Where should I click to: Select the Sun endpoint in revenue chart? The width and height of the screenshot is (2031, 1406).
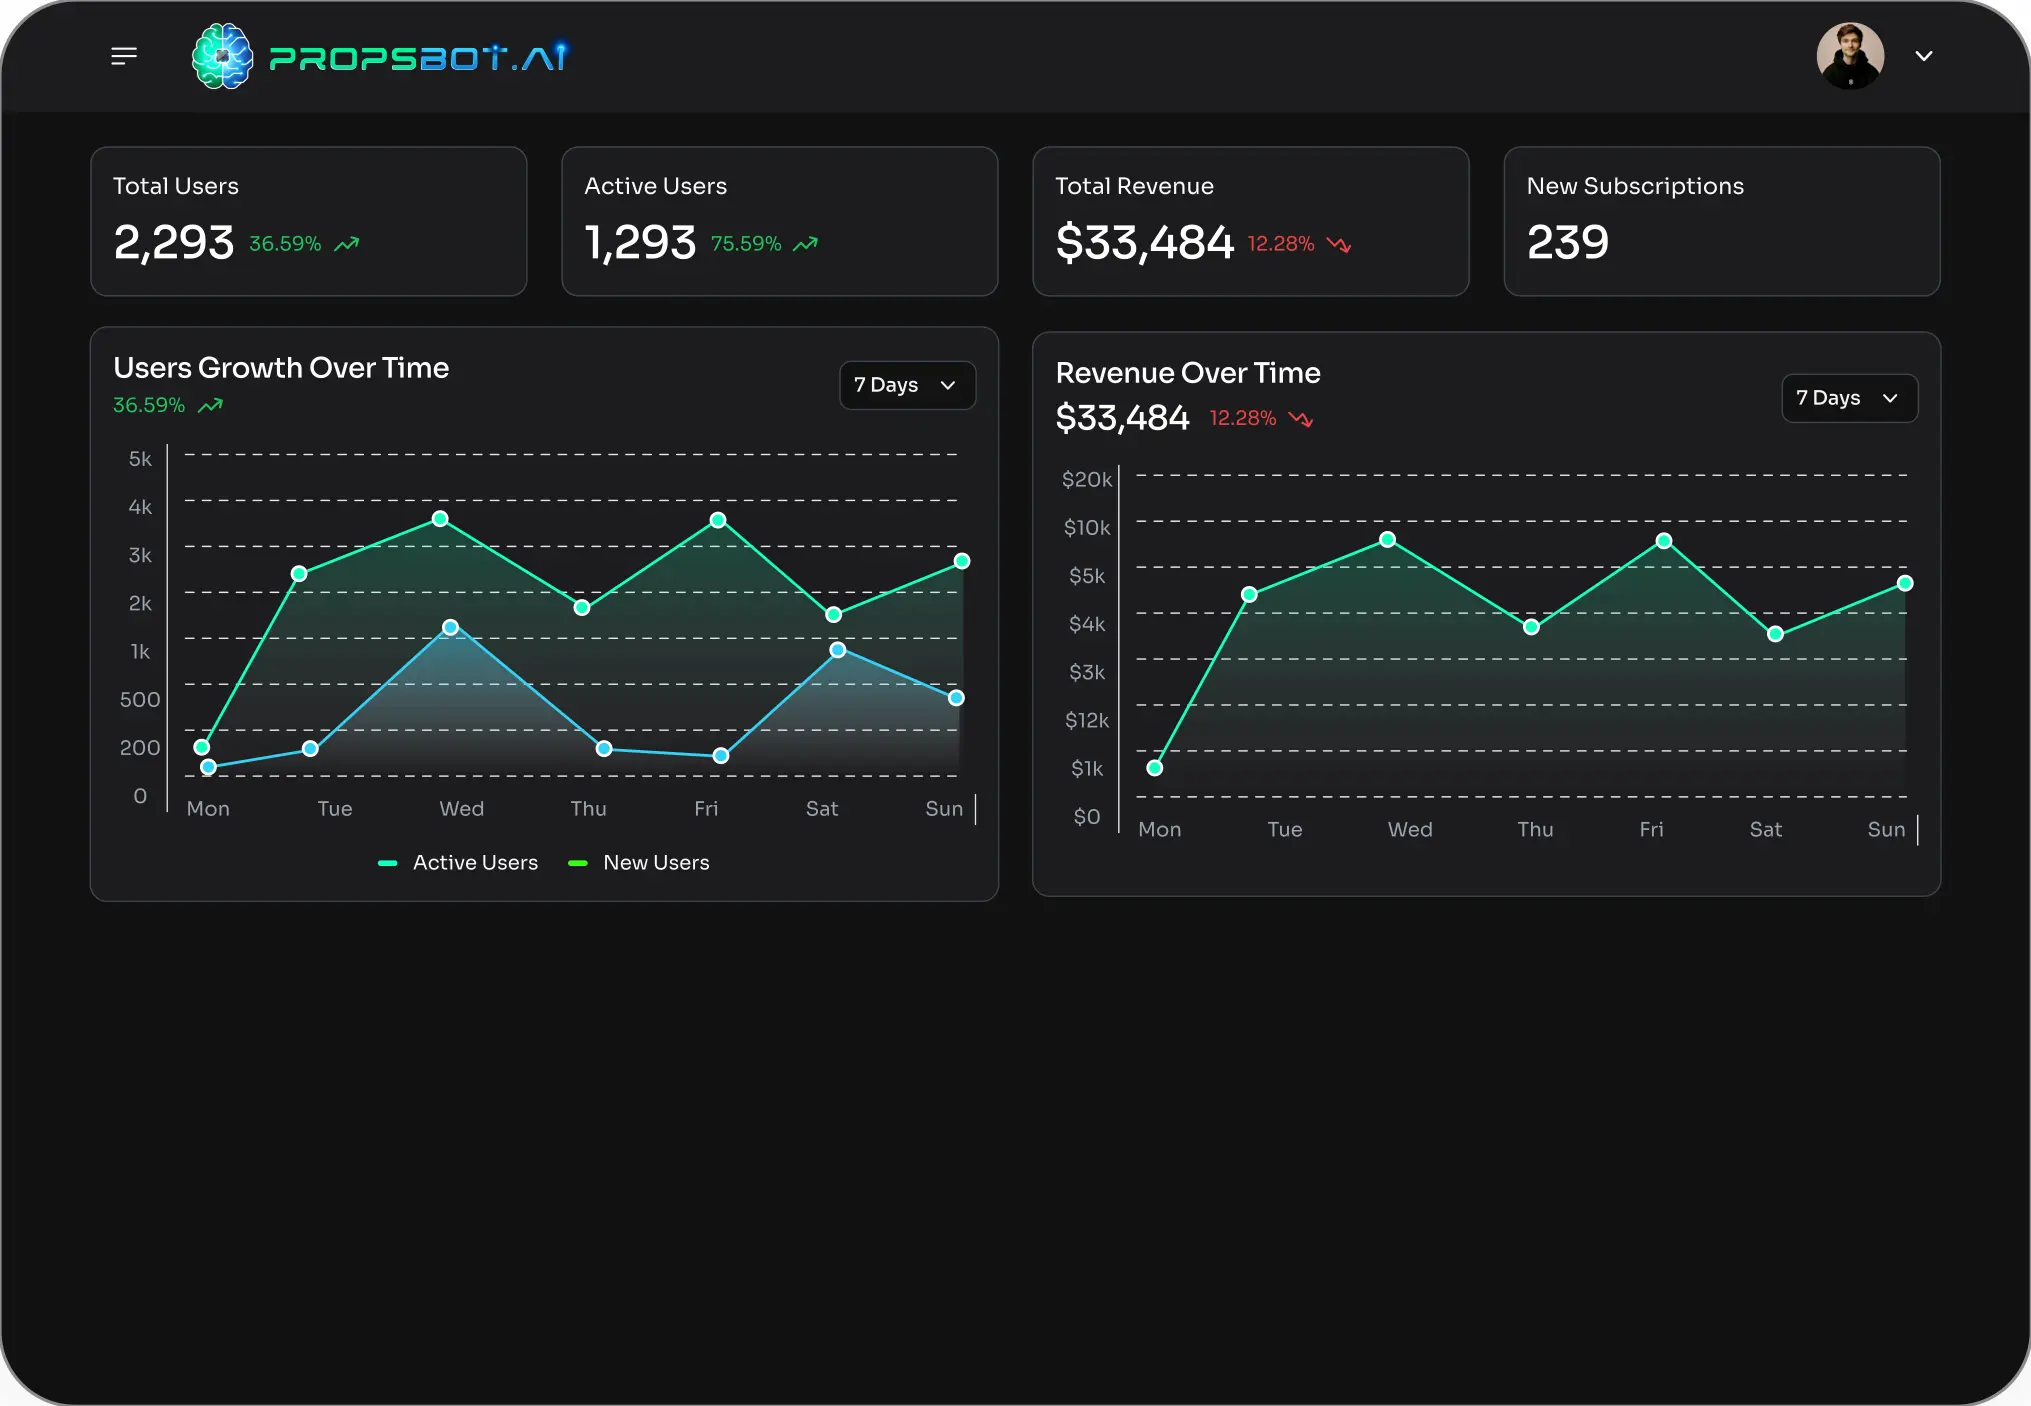click(x=1905, y=583)
